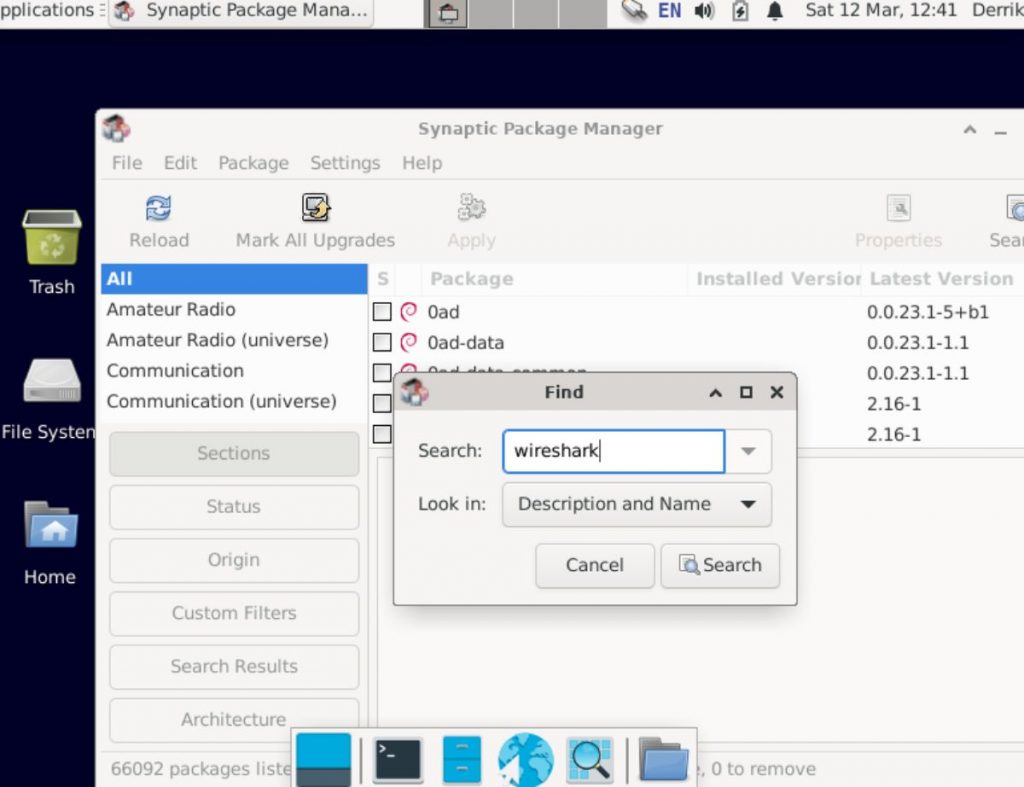Tick the checkbox for 0ad-data
Viewport: 1024px width, 787px height.
tap(383, 342)
